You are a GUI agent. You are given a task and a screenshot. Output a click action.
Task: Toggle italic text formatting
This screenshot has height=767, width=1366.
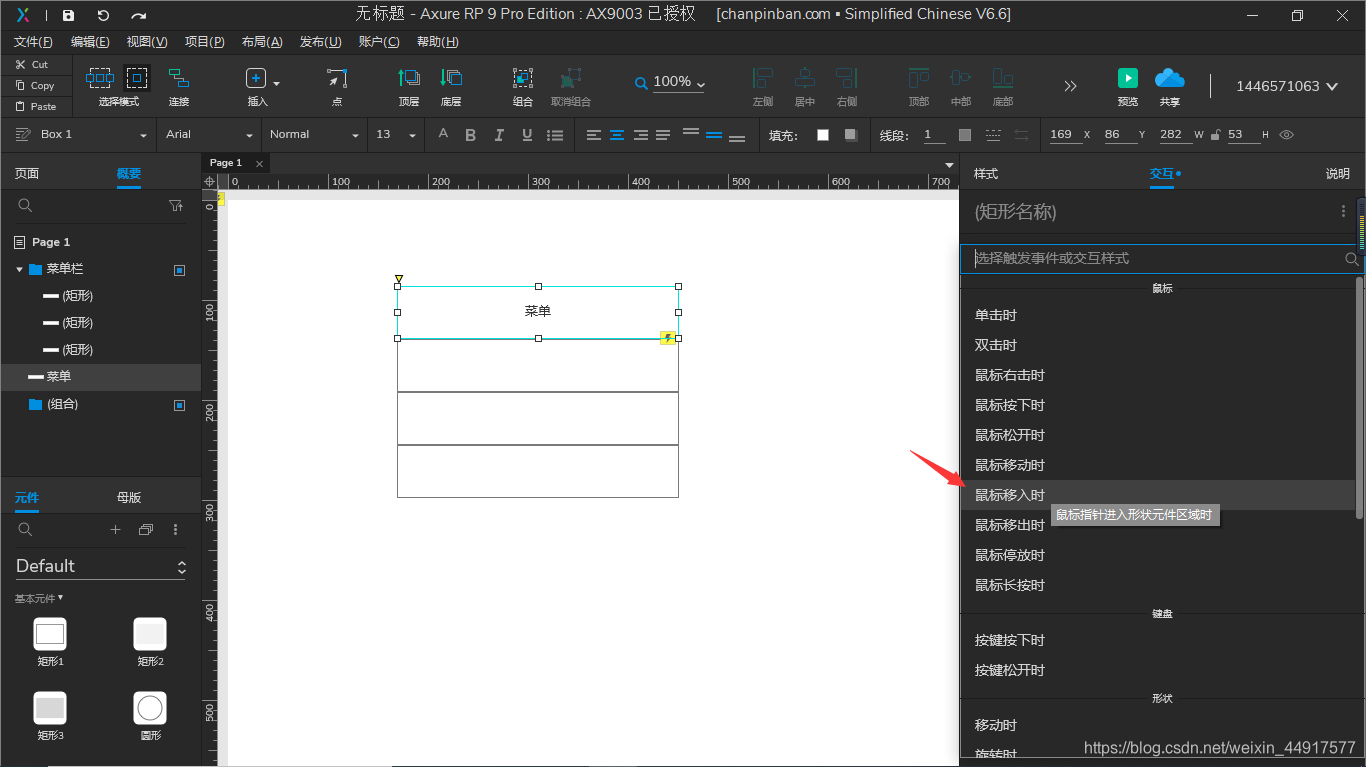pyautogui.click(x=499, y=135)
